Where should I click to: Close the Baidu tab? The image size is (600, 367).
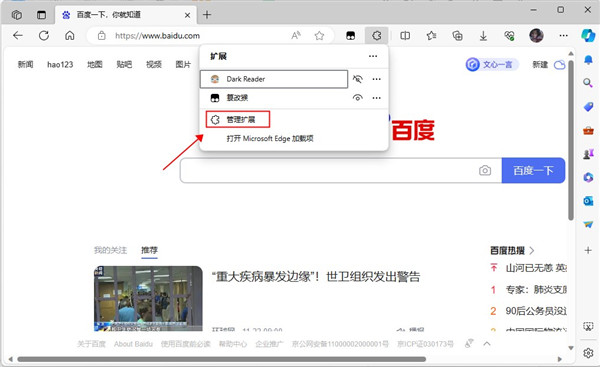coord(188,15)
